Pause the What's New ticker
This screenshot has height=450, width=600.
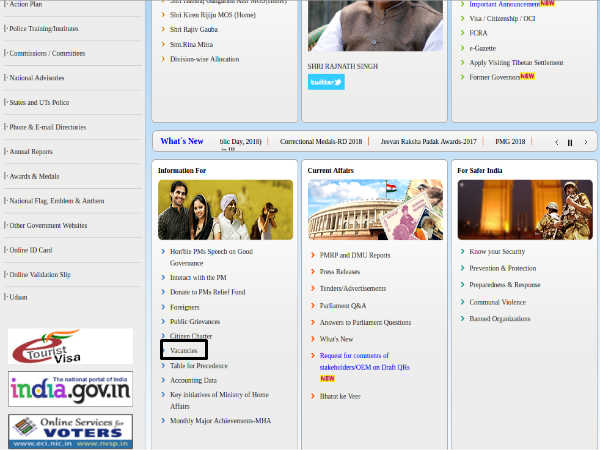[570, 142]
